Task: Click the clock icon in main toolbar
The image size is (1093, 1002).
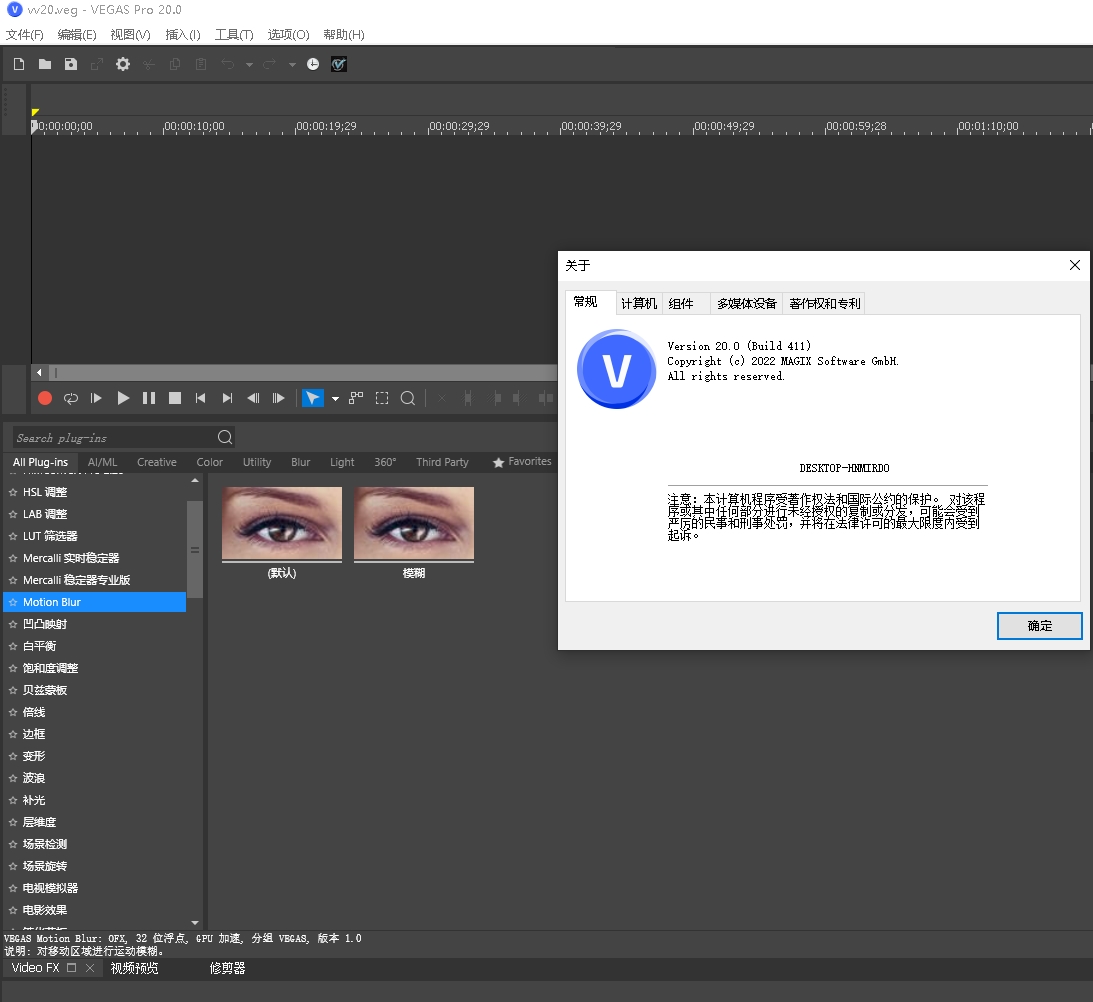Action: tap(313, 64)
